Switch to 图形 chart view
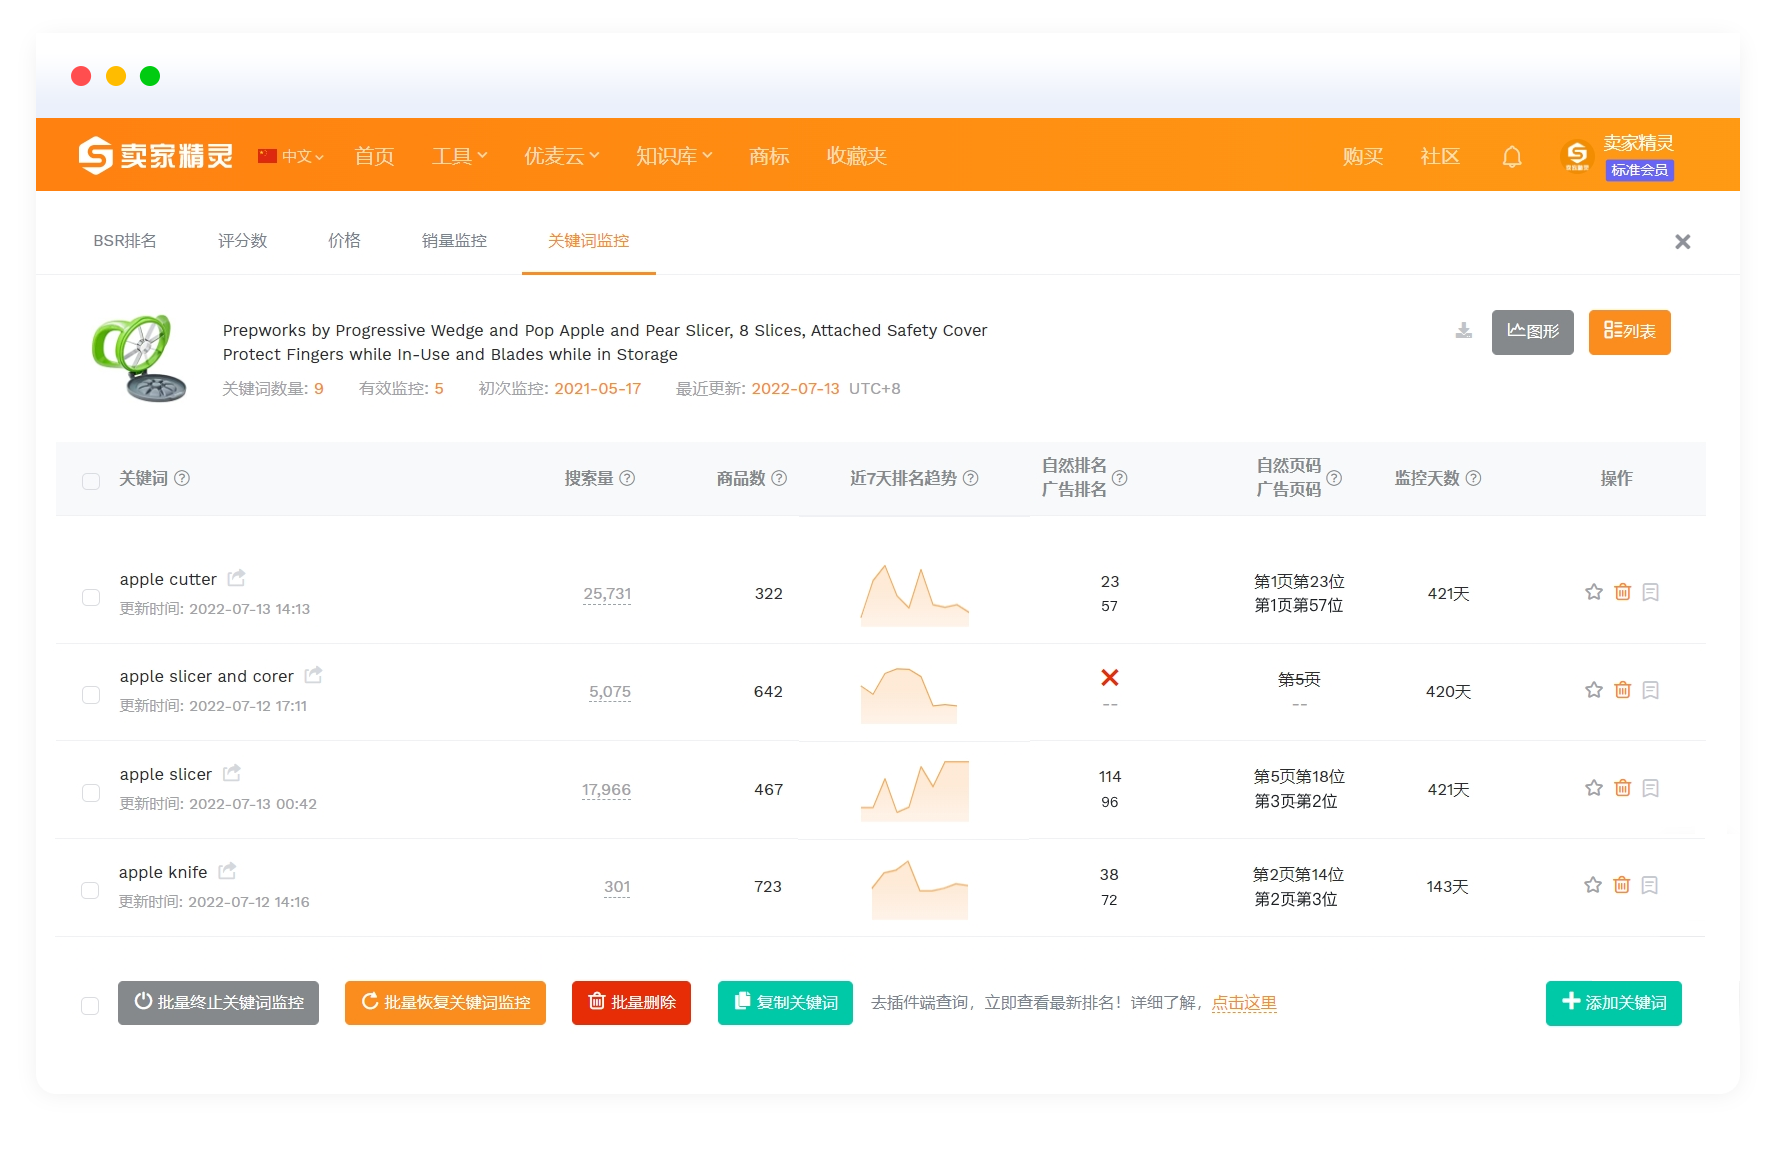This screenshot has width=1776, height=1150. coord(1533,332)
